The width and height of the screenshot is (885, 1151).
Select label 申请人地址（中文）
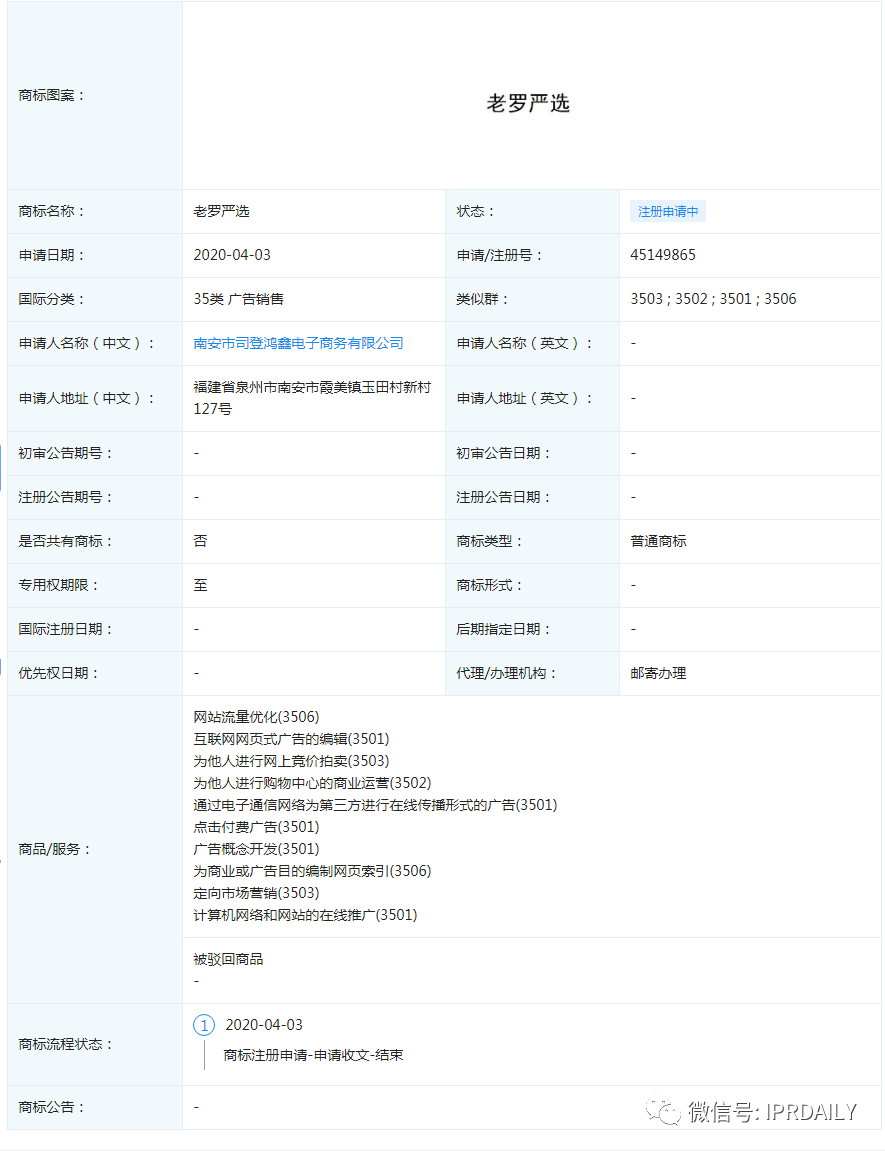(87, 399)
